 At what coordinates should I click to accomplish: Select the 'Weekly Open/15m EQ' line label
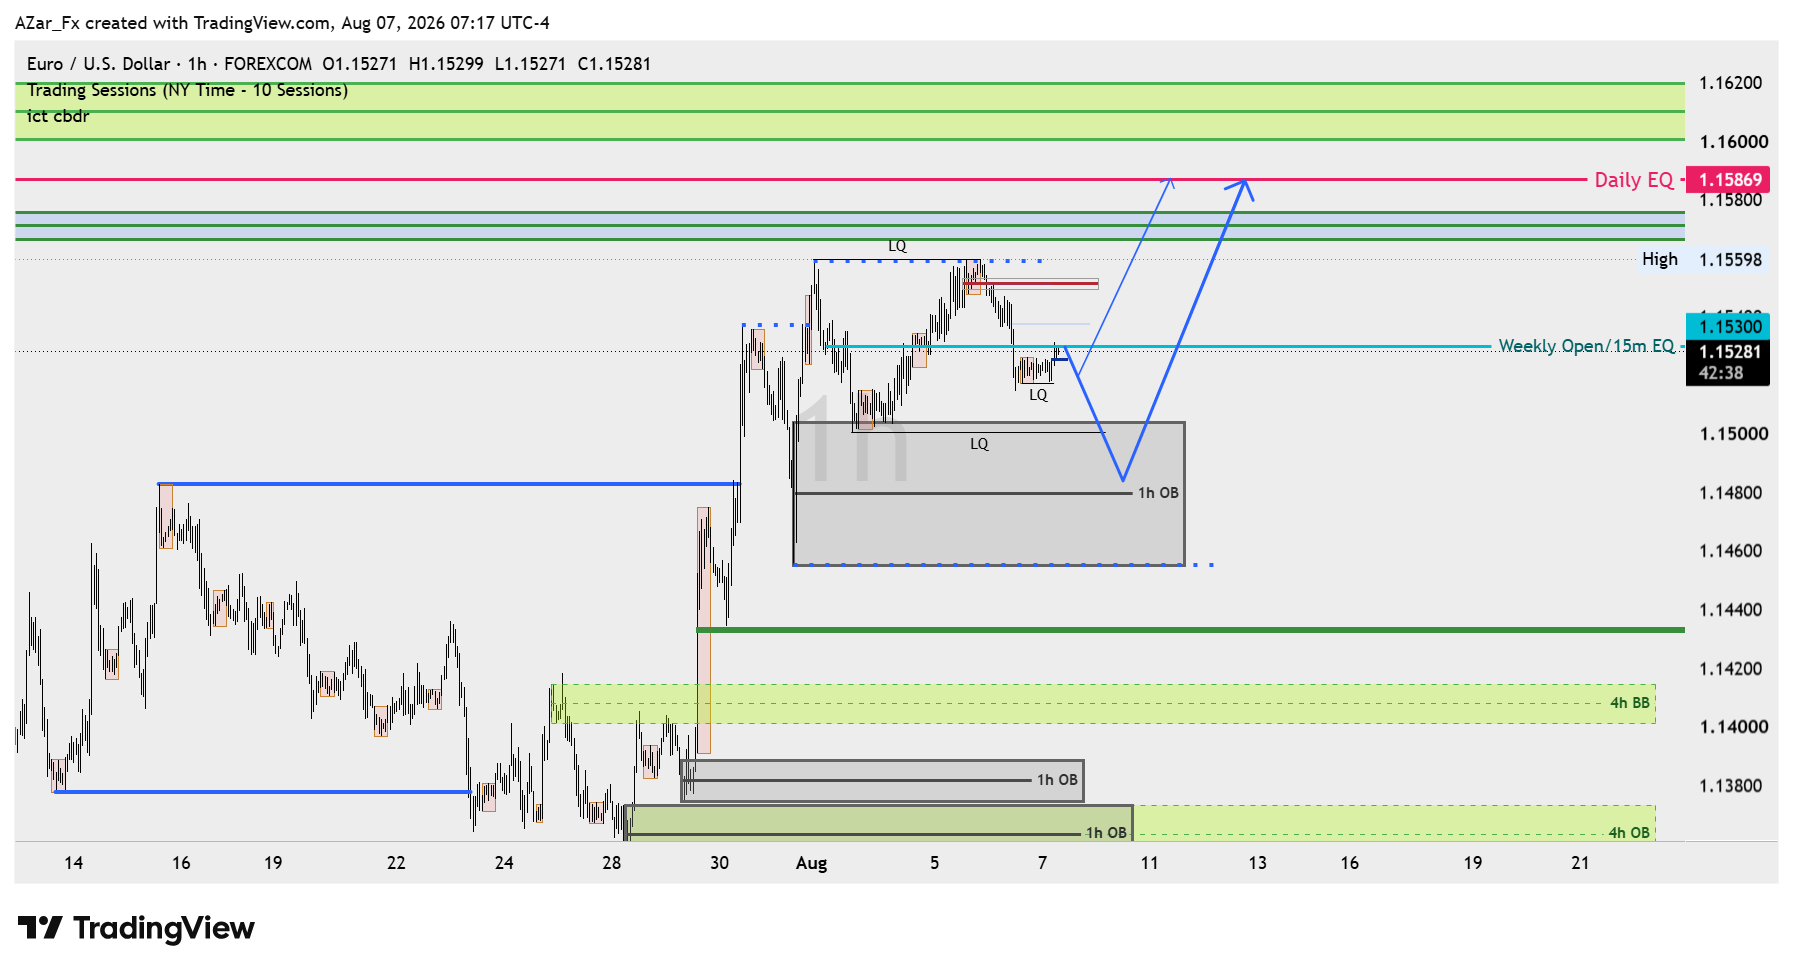point(1586,346)
